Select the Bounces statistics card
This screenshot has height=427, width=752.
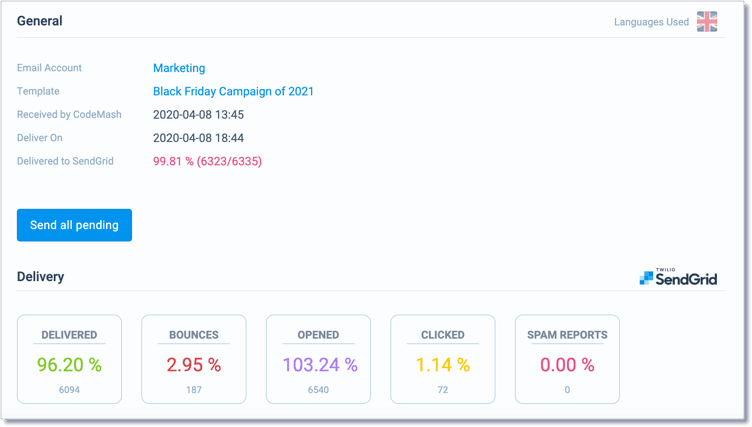[194, 359]
